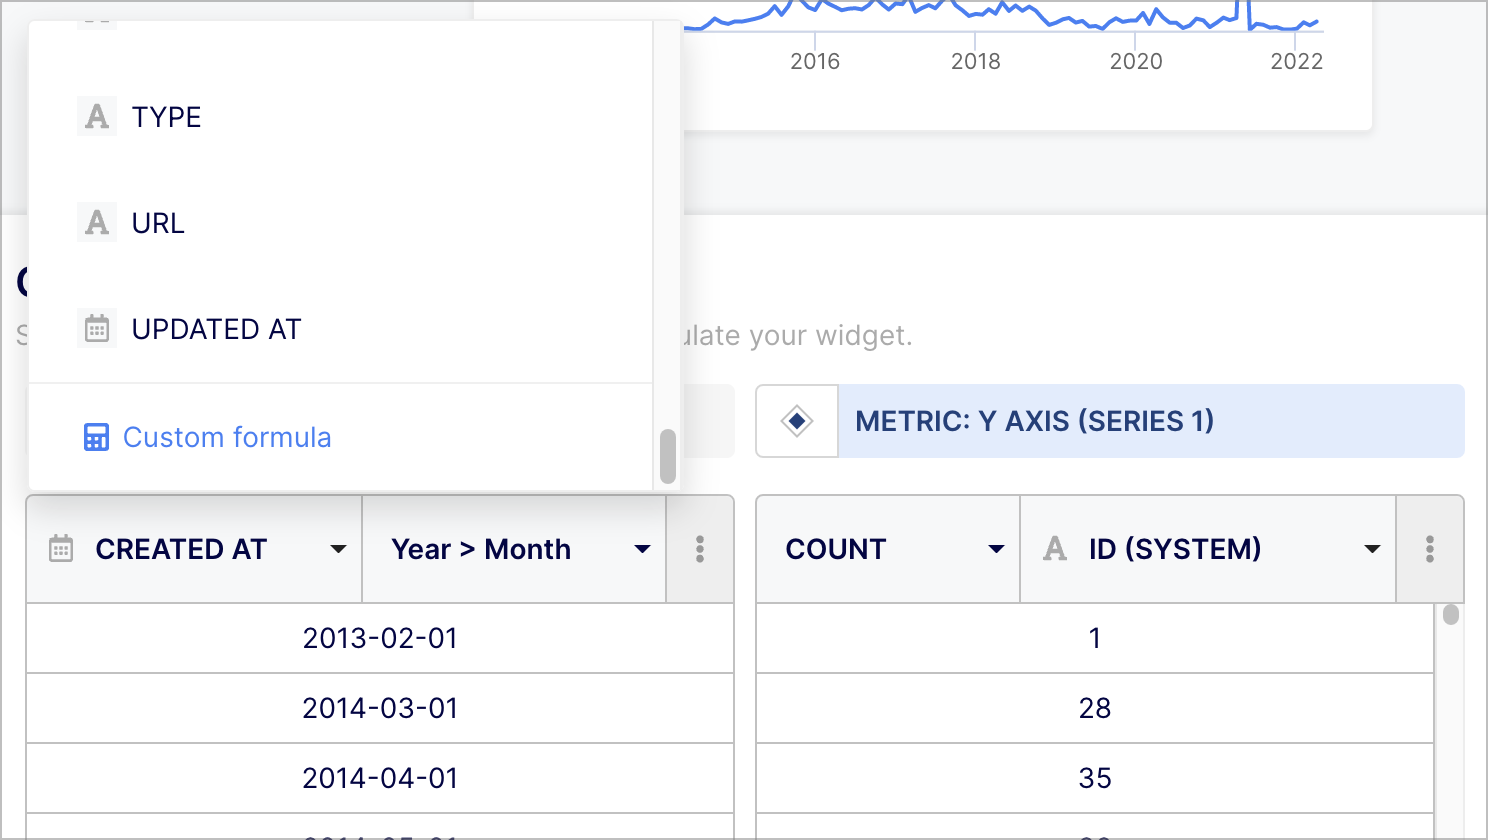Click the calculator icon beside Custom formula
1488x840 pixels.
click(96, 437)
